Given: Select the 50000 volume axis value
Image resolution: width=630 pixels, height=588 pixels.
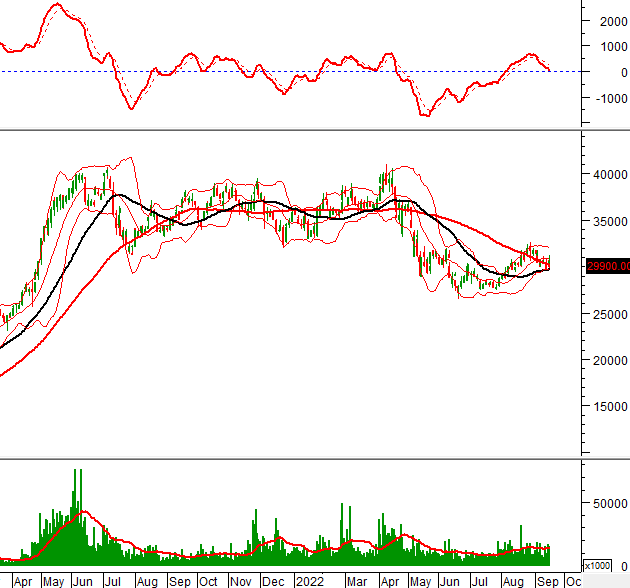Looking at the screenshot, I should click(610, 504).
